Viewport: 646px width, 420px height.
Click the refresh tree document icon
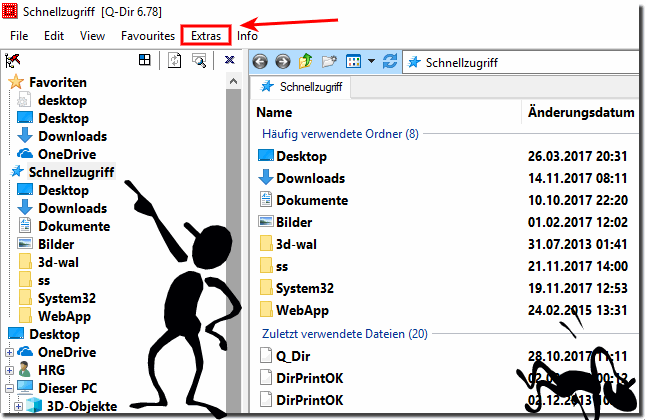[x=175, y=61]
